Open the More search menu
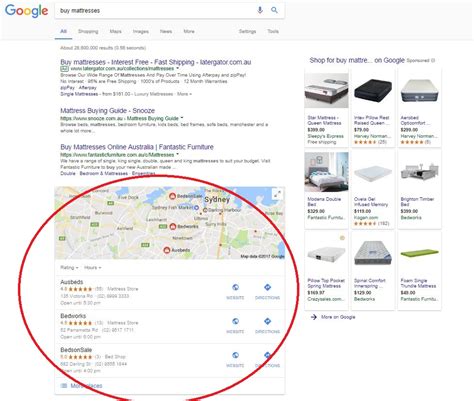 (x=189, y=31)
